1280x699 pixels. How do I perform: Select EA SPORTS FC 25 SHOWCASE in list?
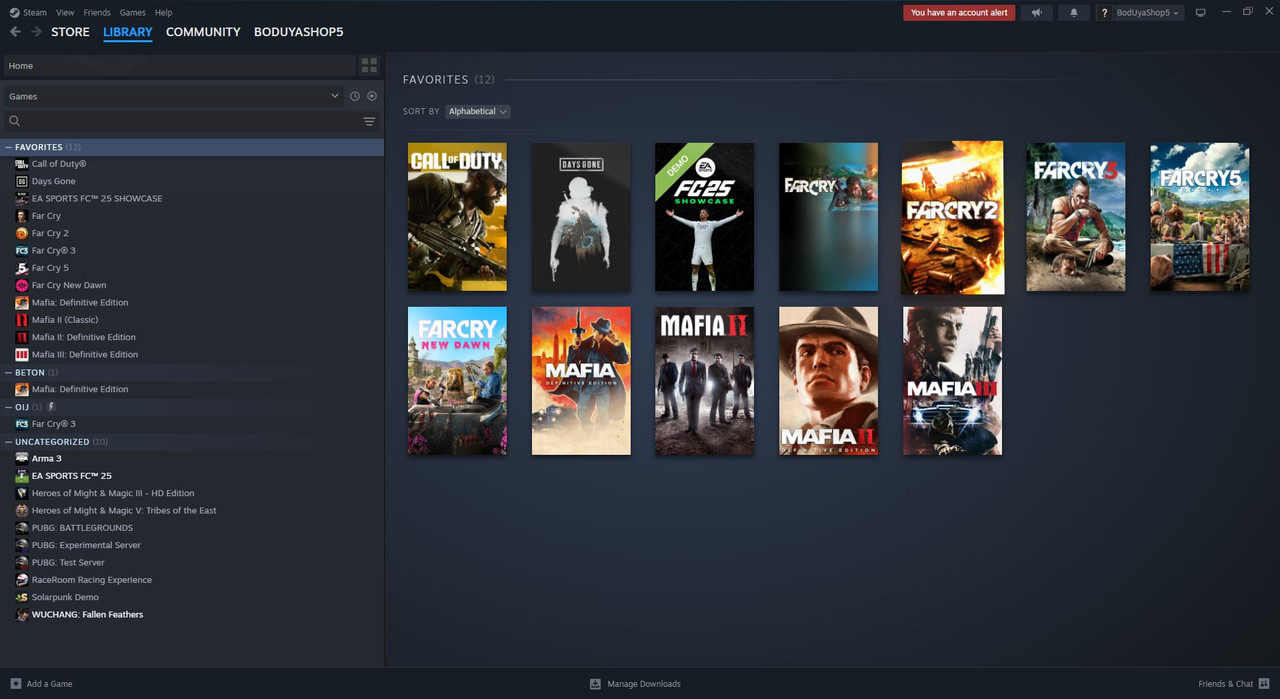tap(97, 198)
